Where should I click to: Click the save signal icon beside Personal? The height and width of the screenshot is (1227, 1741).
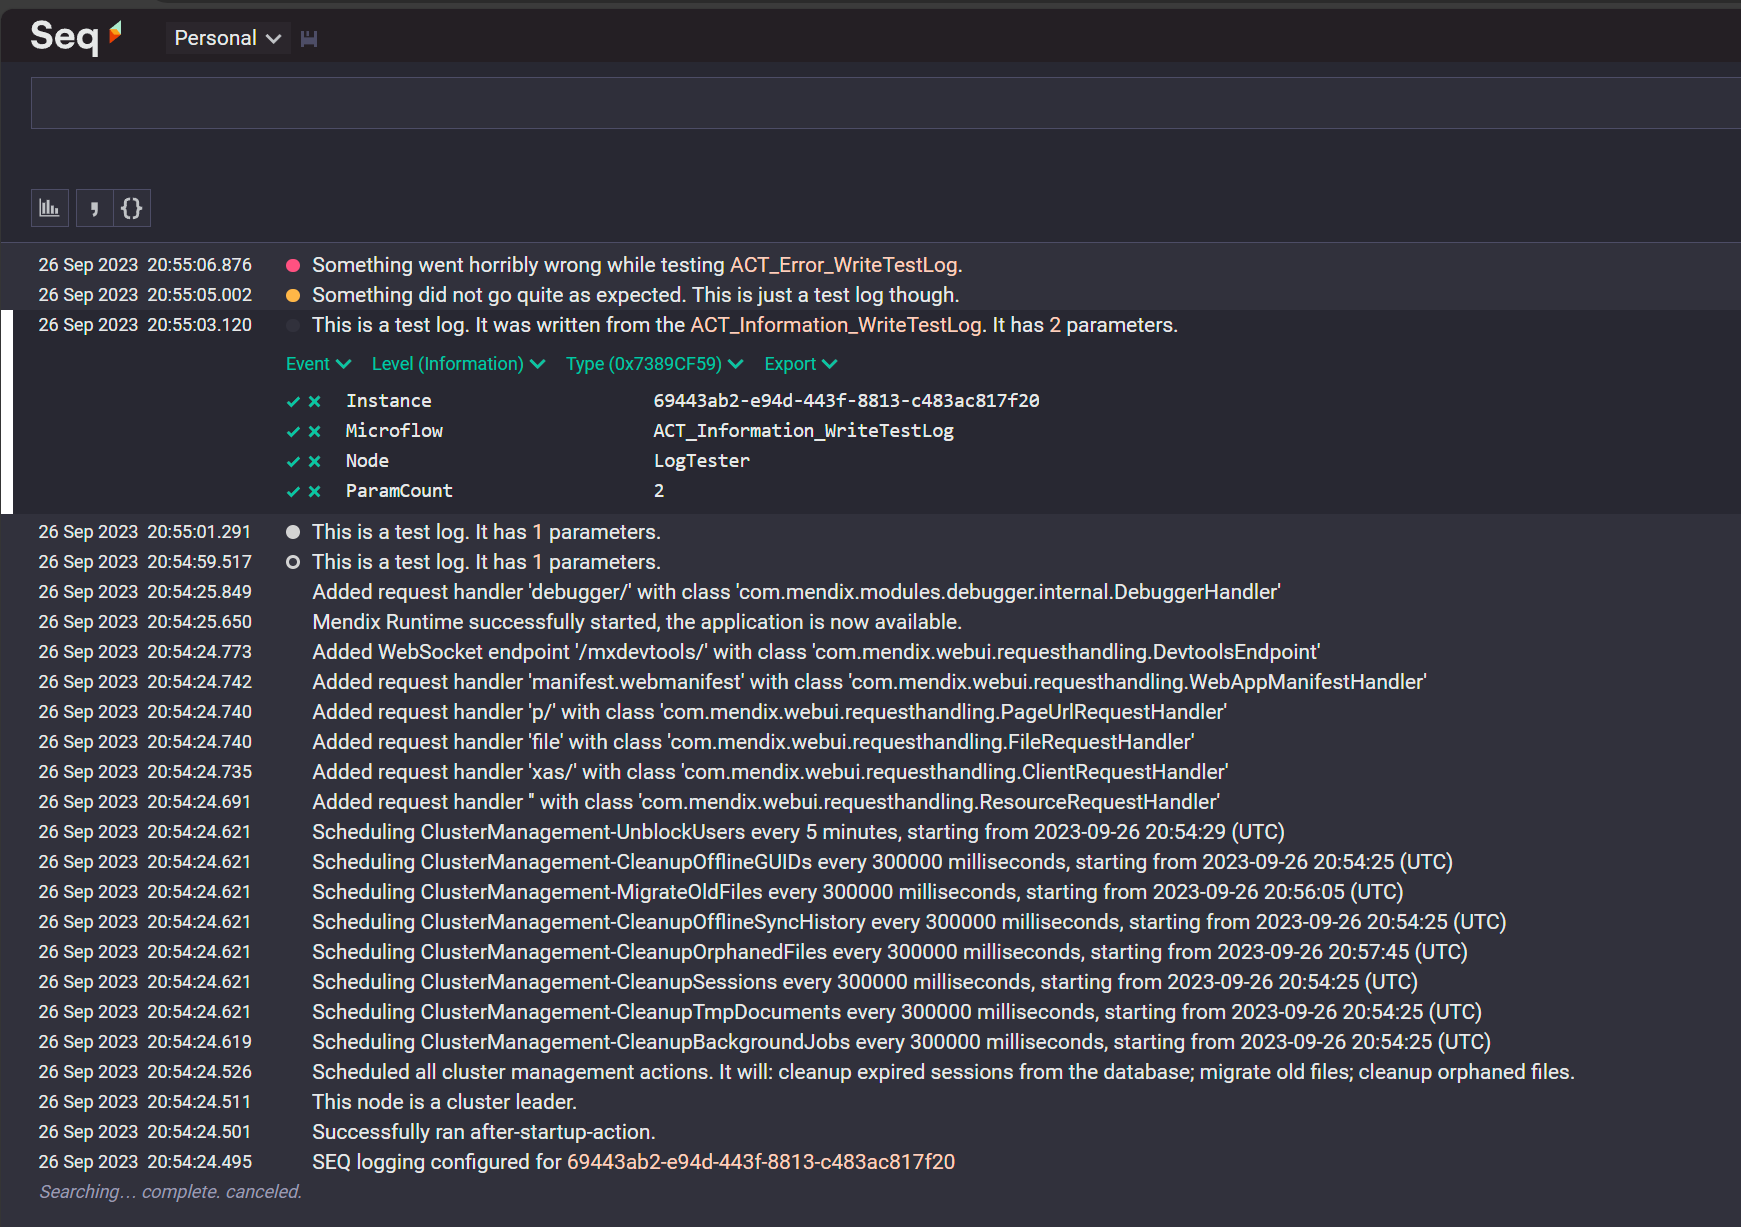[309, 37]
